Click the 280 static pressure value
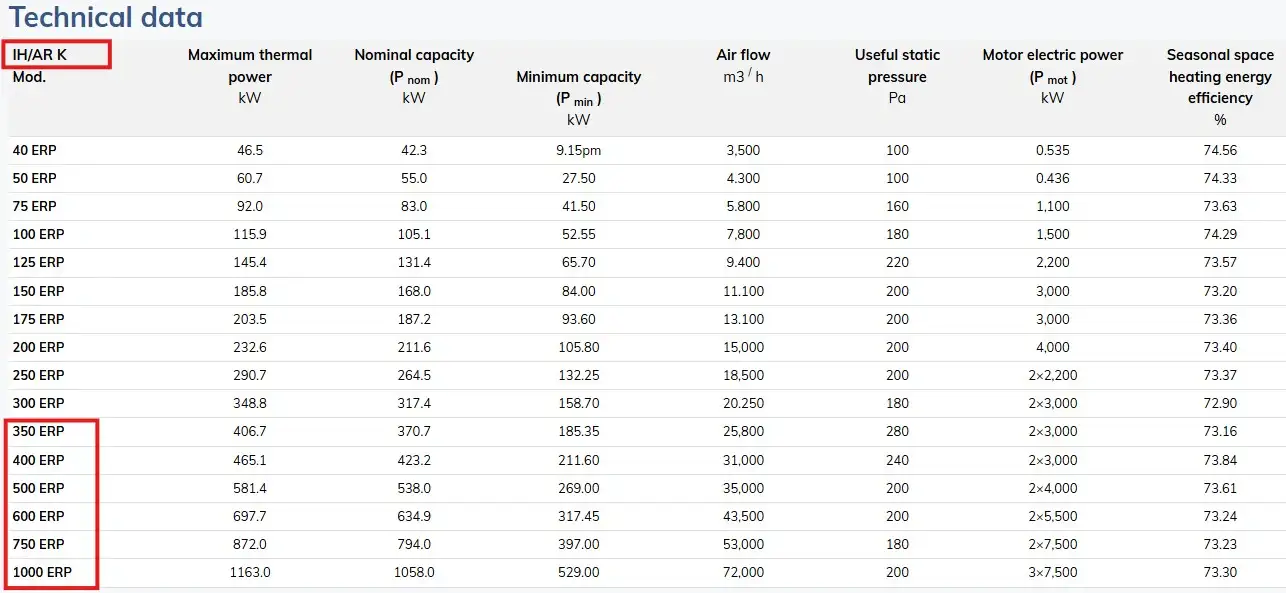The height and width of the screenshot is (593, 1286). [x=897, y=431]
